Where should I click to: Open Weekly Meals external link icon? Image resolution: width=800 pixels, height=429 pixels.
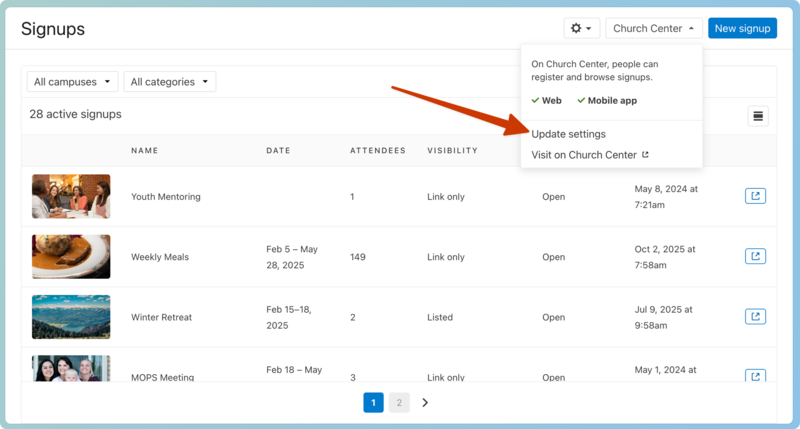coord(755,256)
